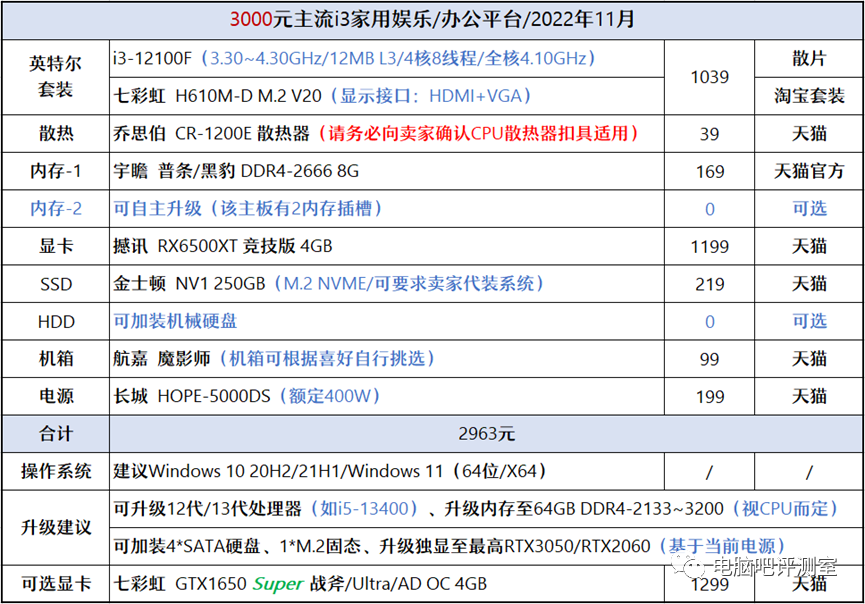Screen dimensions: 865x604
Task: Select the "0" price in HDD row
Action: click(x=709, y=322)
